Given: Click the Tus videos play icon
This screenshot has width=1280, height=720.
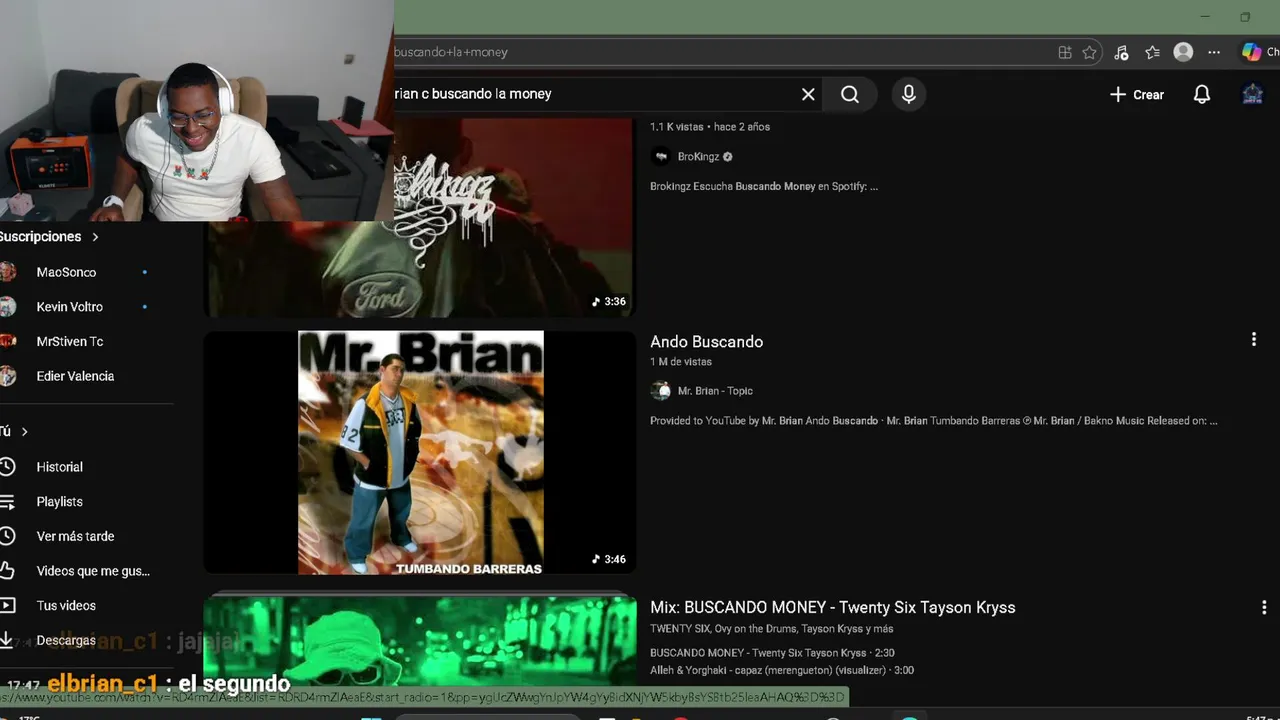Looking at the screenshot, I should point(7,606).
